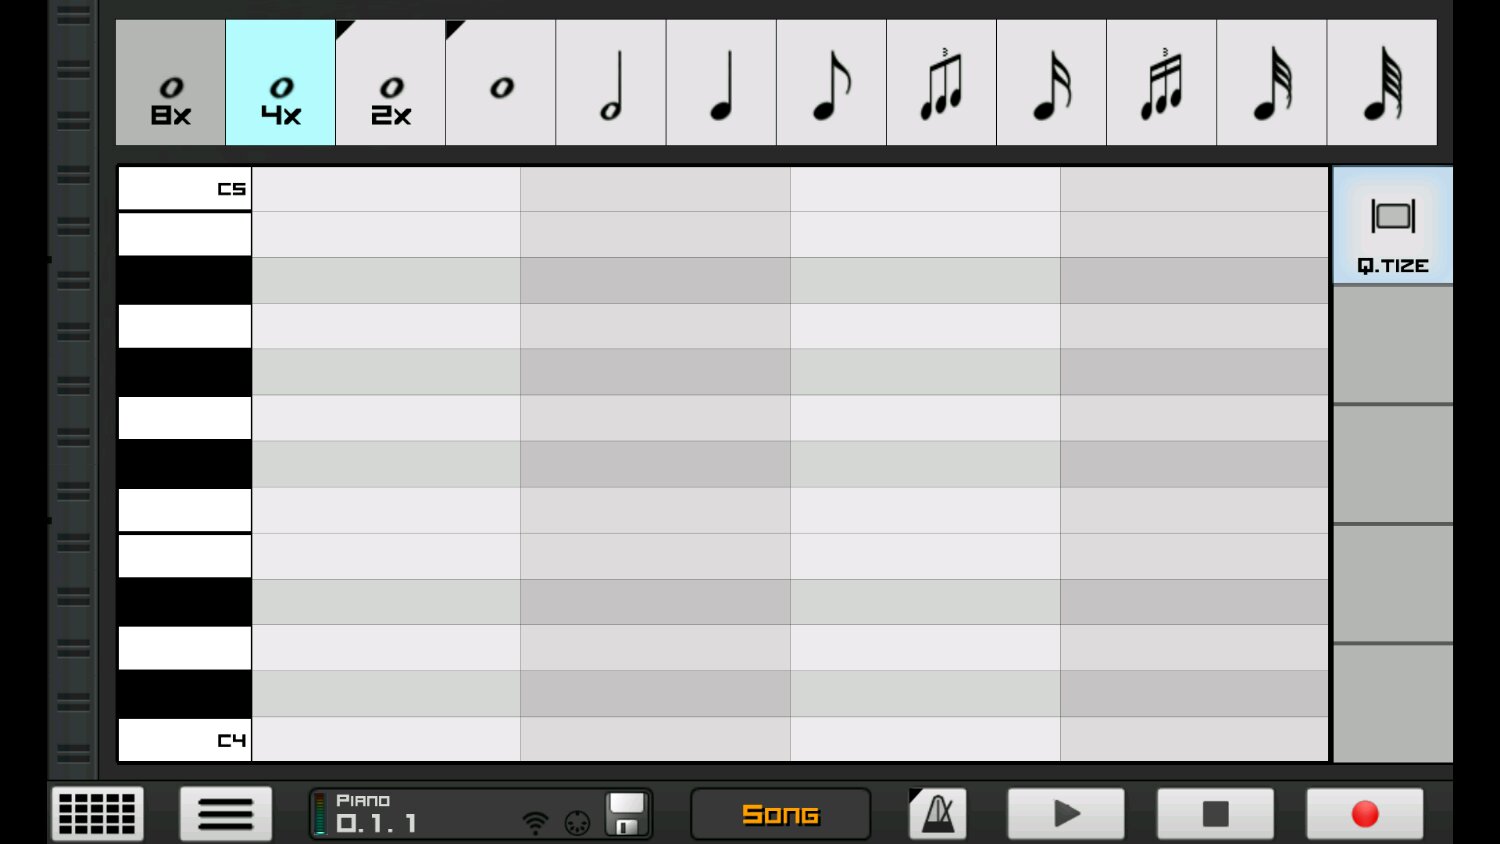Choose the quarter note duration
Screen dimensions: 1500x844
coord(721,83)
